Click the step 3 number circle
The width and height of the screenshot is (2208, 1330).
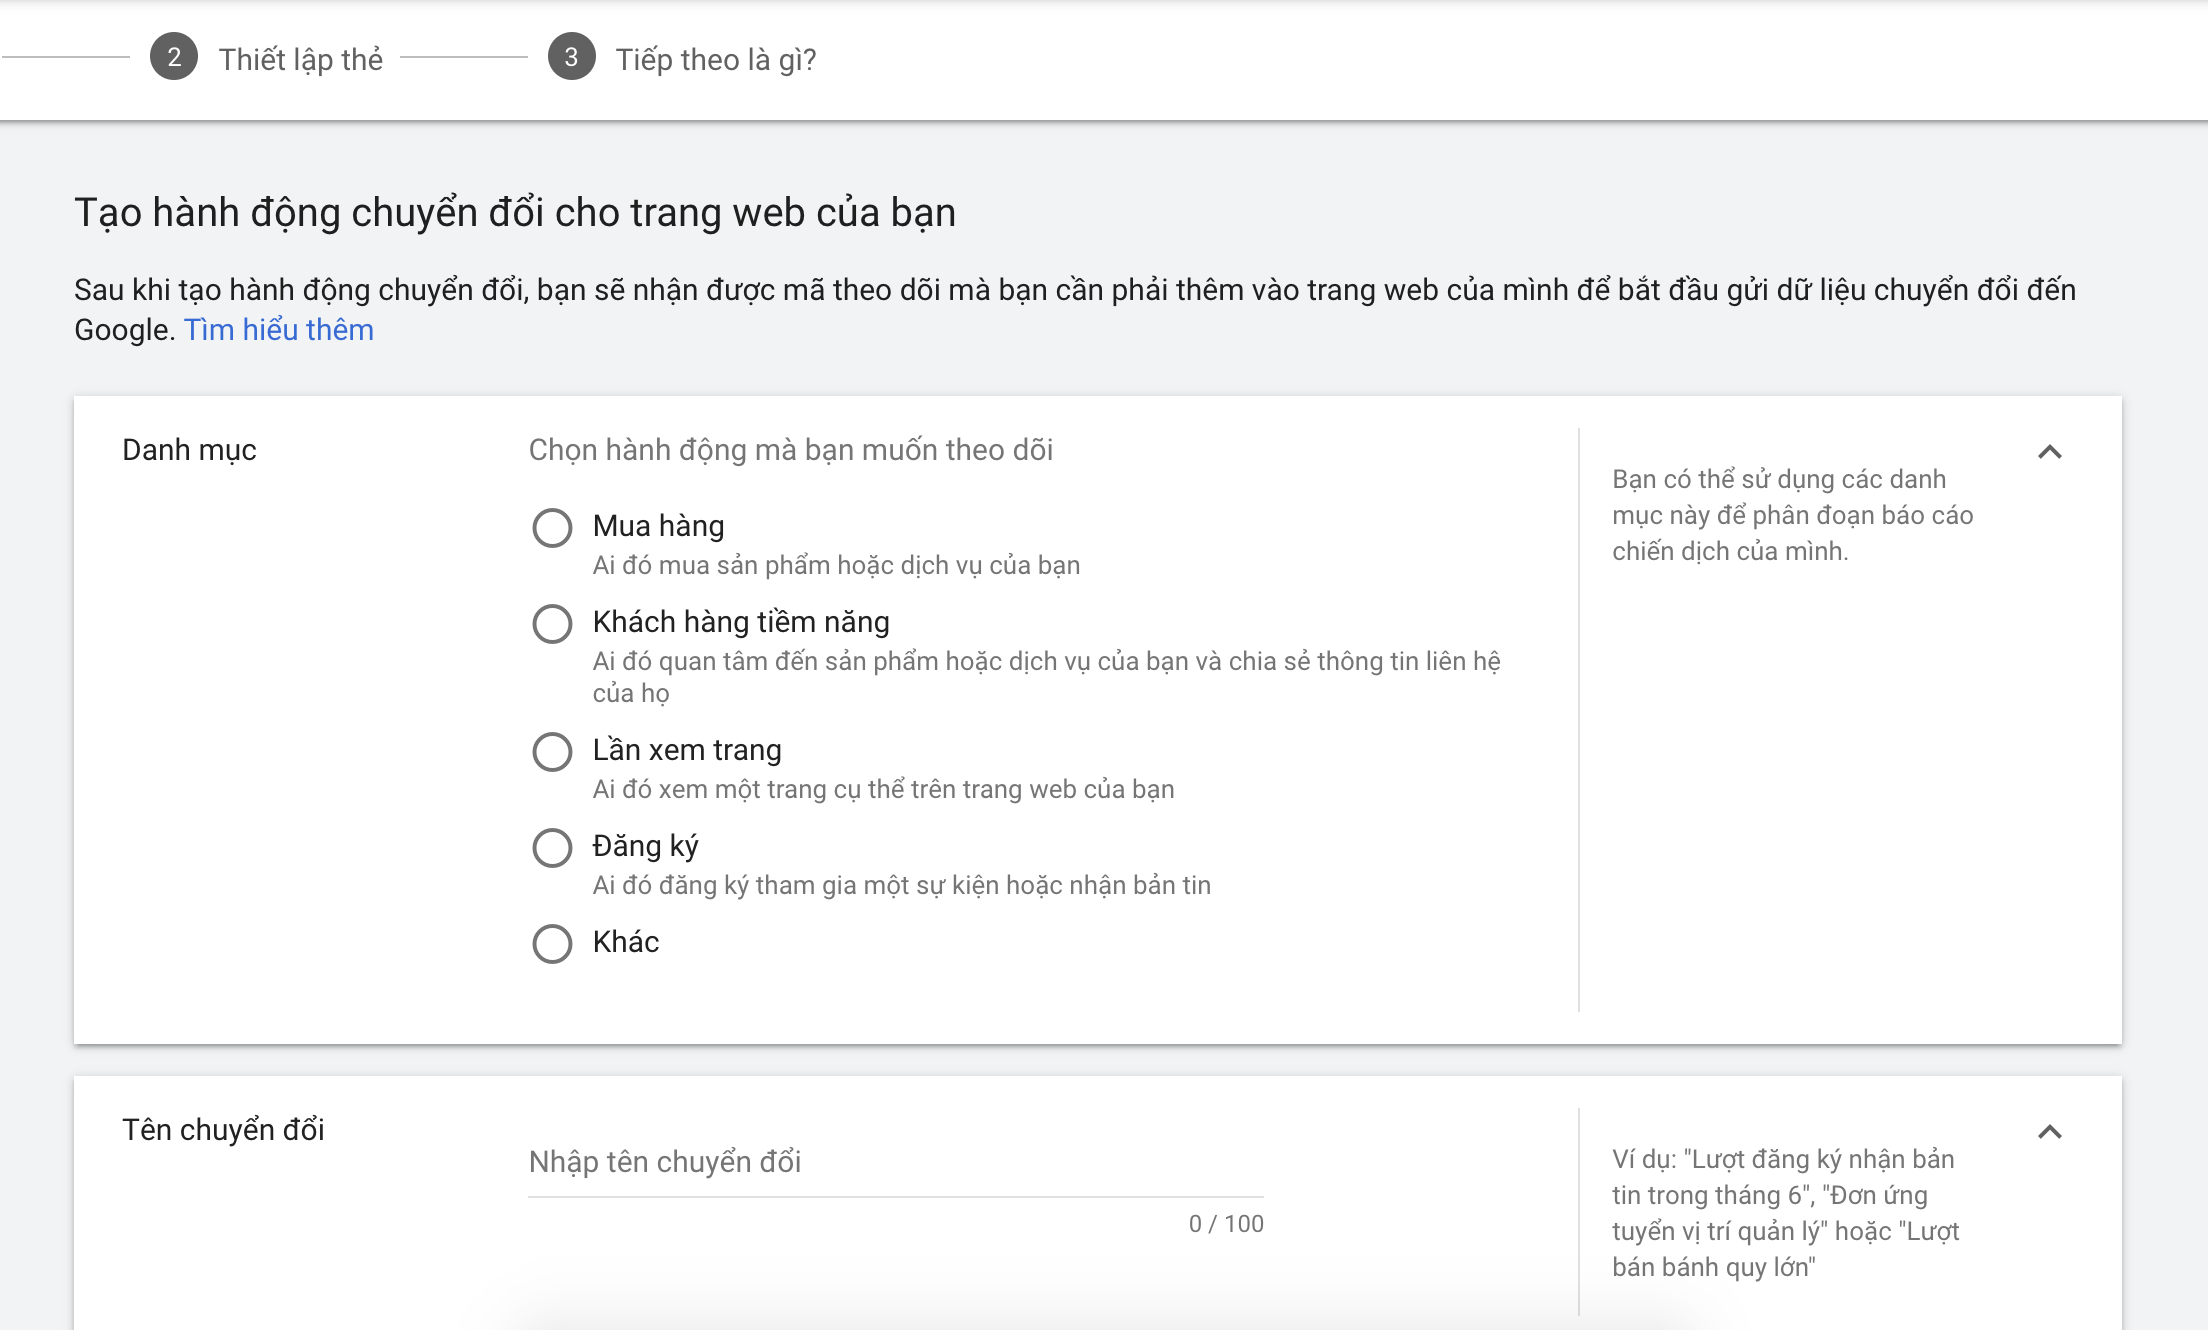(571, 57)
